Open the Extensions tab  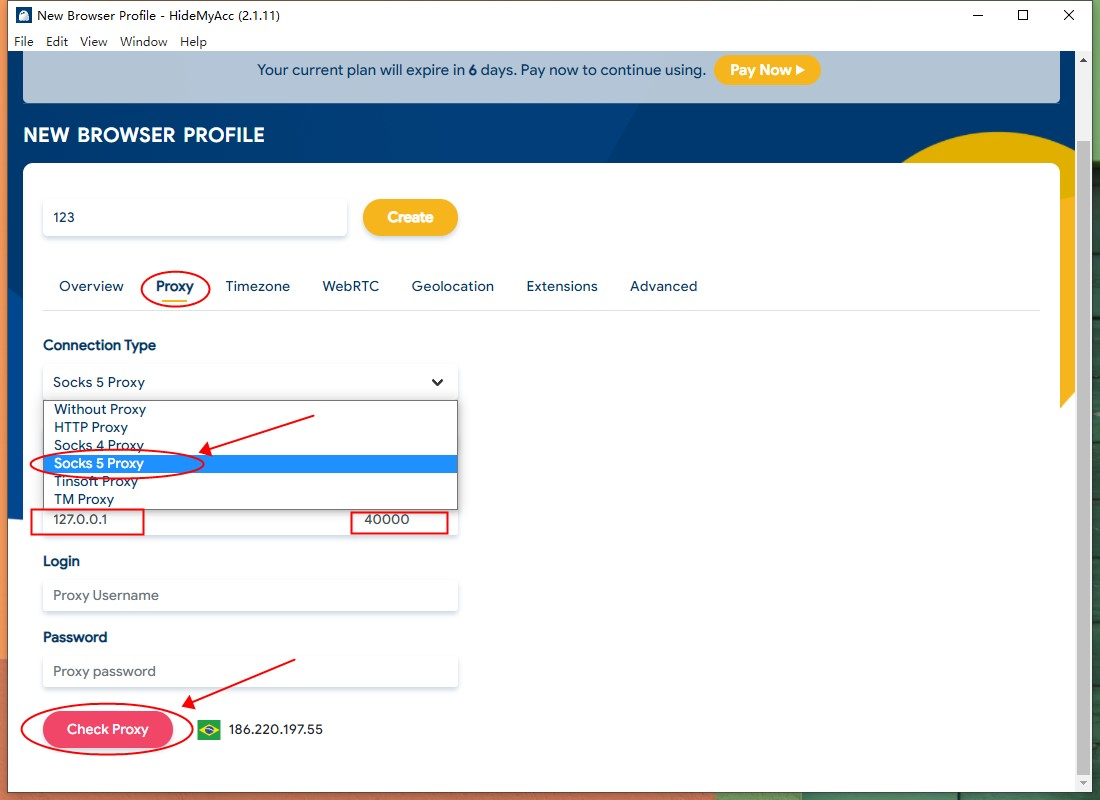pyautogui.click(x=562, y=286)
